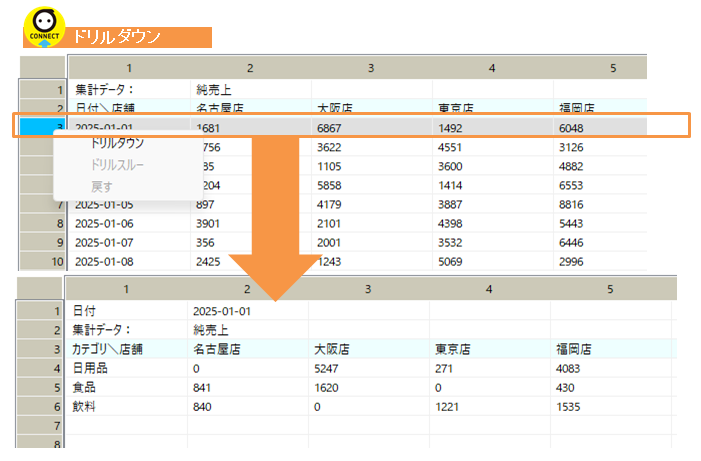Click row header 1 in lower grid
This screenshot has width=701, height=461.
pyautogui.click(x=40, y=311)
